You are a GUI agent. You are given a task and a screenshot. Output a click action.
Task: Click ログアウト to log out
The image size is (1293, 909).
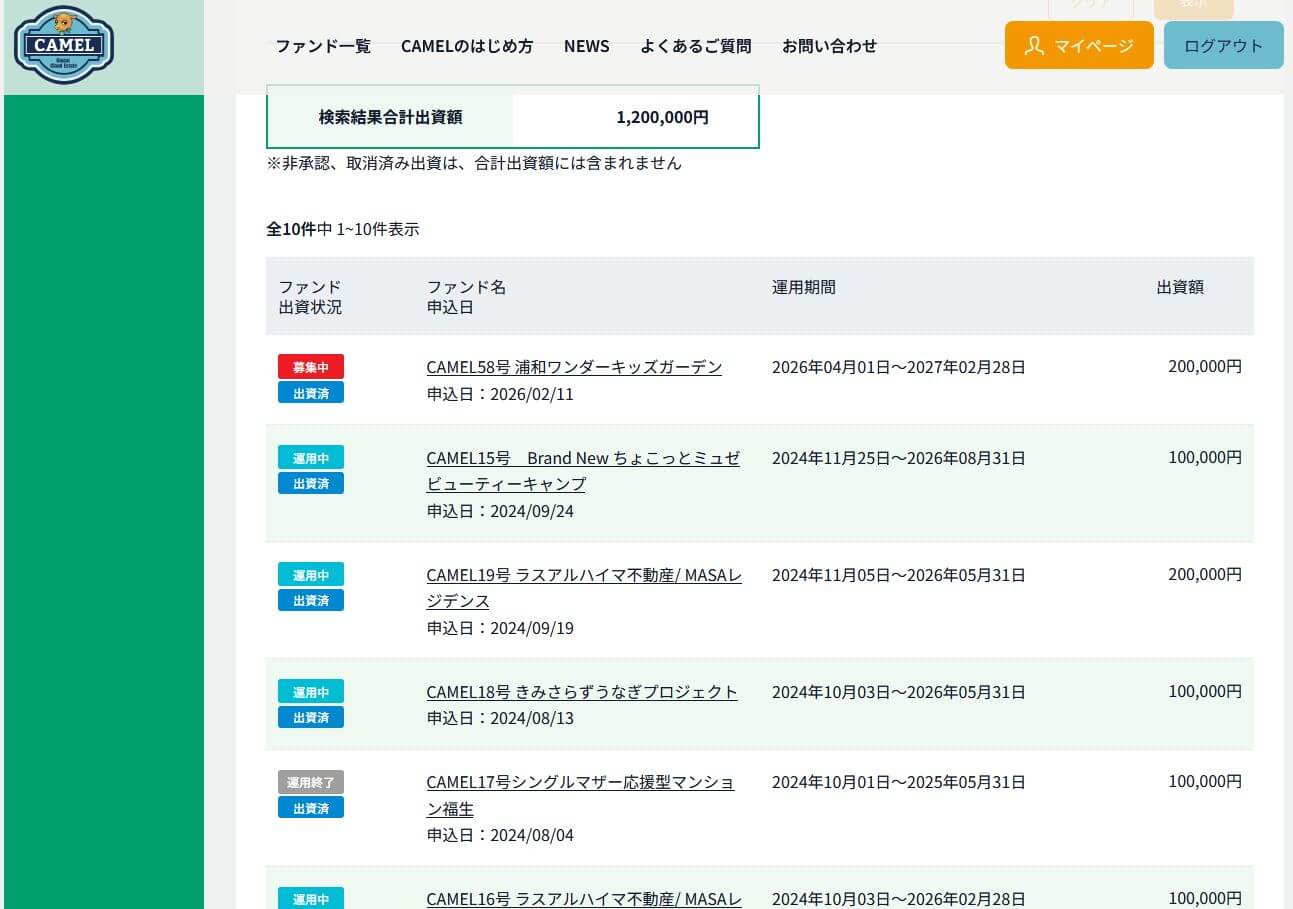(1223, 45)
